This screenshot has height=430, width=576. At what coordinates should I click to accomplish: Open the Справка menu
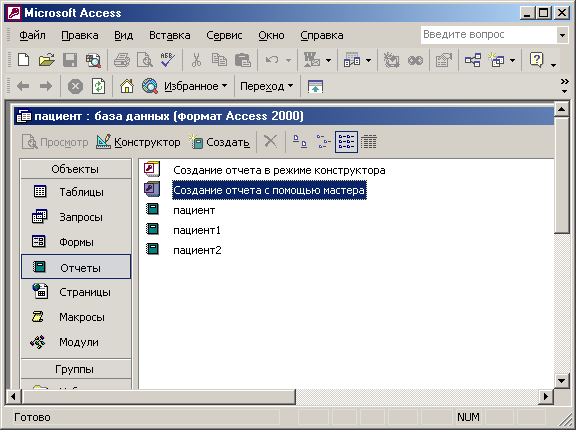(x=322, y=35)
